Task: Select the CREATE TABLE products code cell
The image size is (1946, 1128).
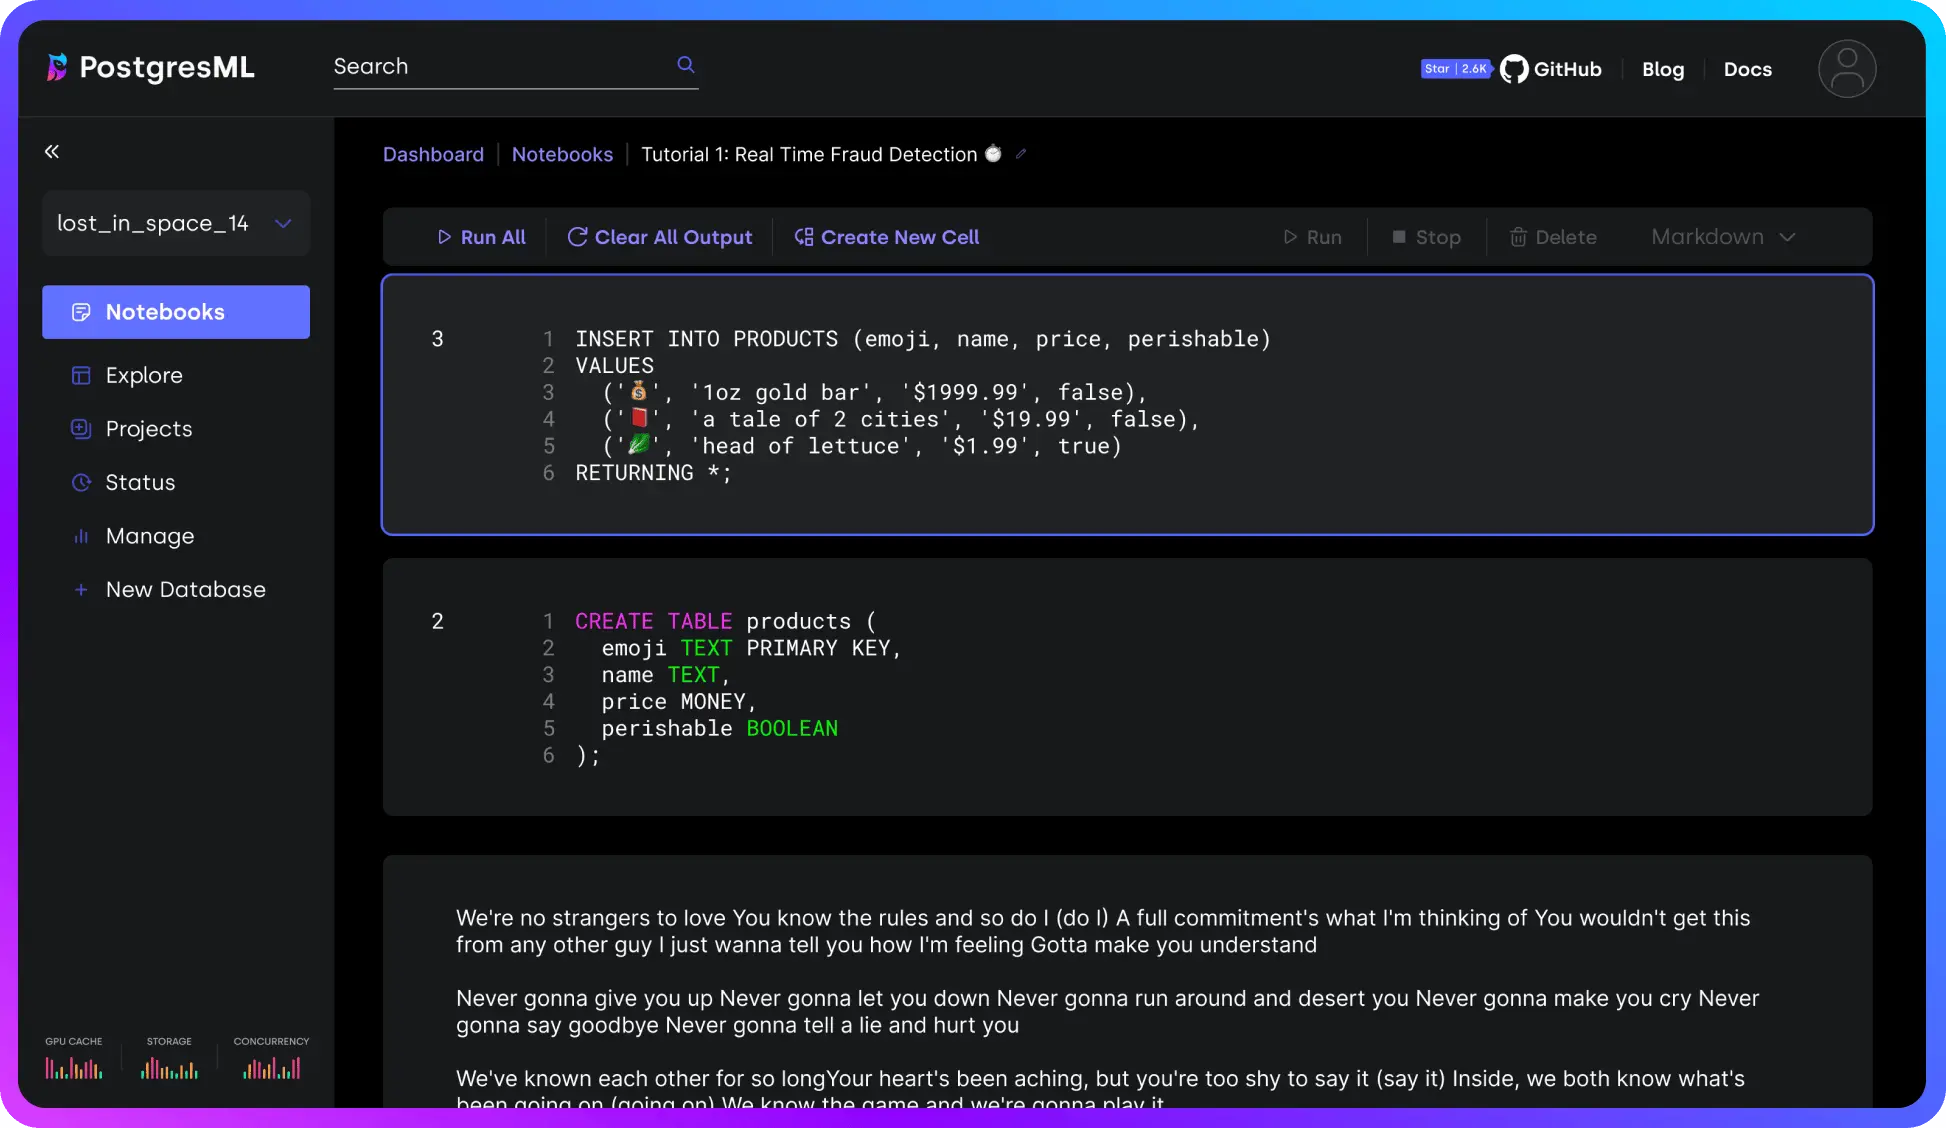Action: 1127,687
